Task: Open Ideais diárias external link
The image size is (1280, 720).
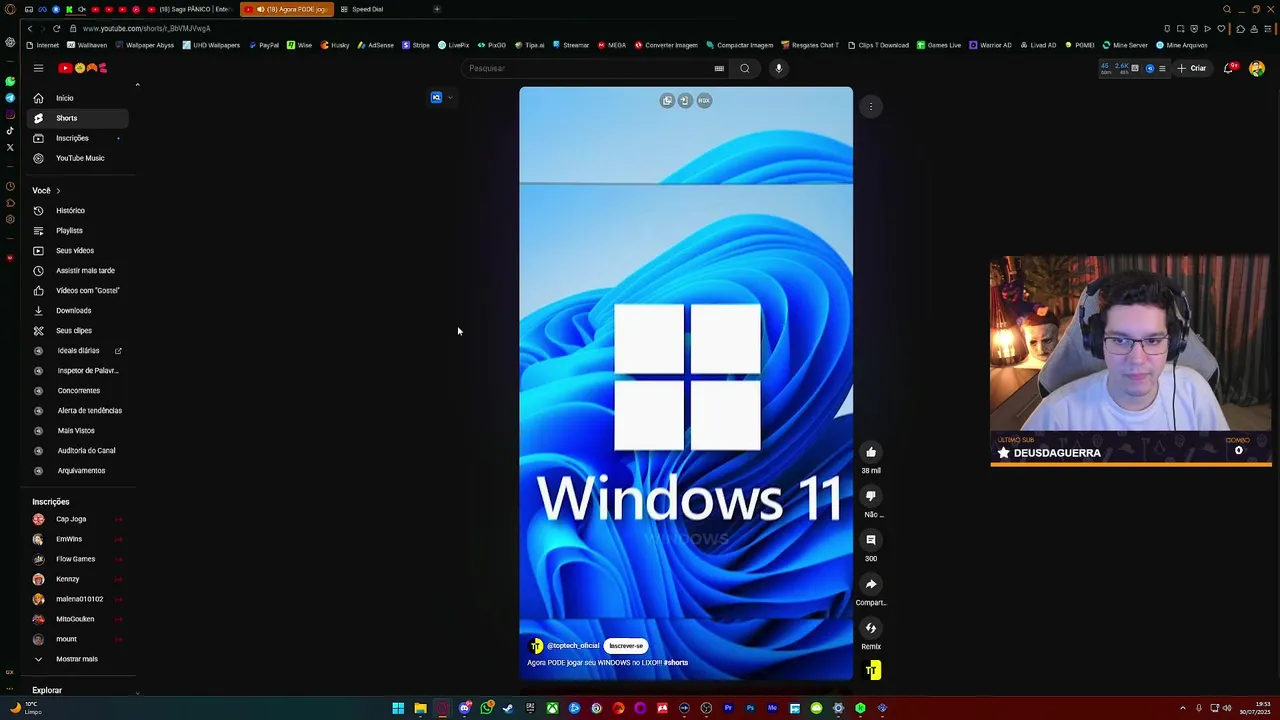Action: (x=77, y=350)
